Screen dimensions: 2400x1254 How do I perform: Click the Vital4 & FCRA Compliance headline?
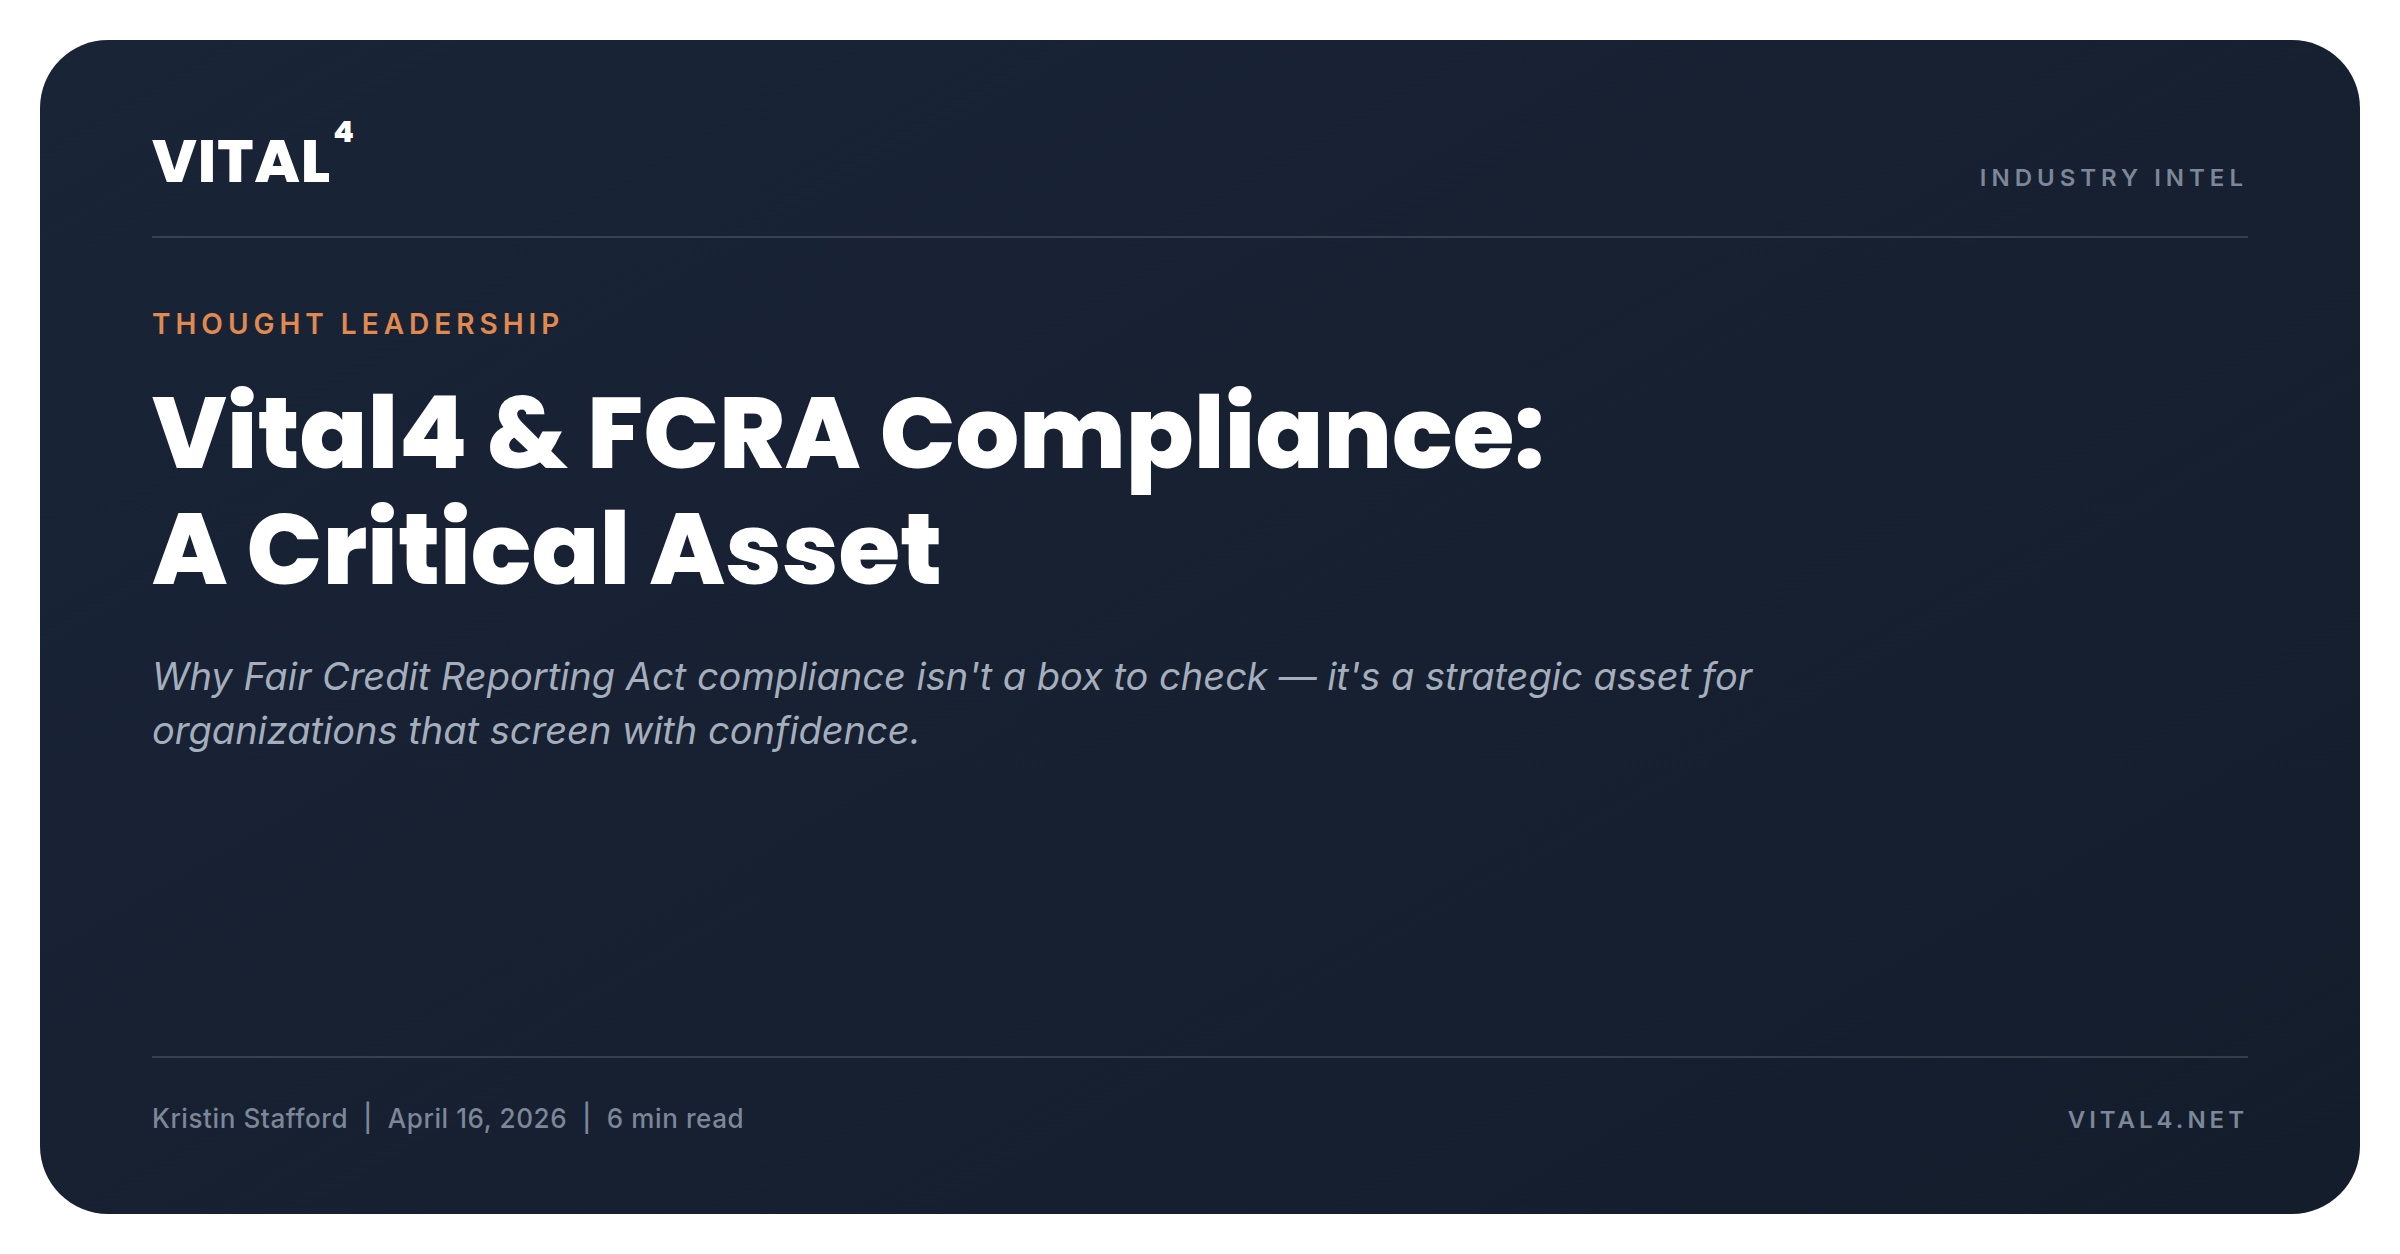coord(848,434)
